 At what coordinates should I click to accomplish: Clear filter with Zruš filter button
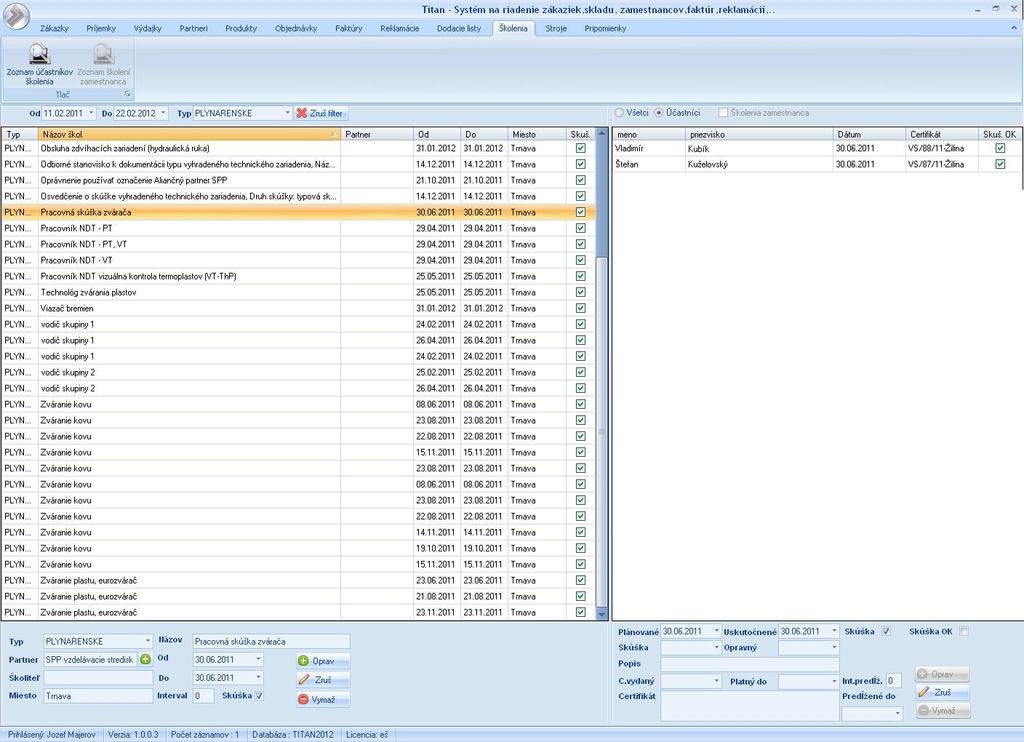click(x=320, y=113)
